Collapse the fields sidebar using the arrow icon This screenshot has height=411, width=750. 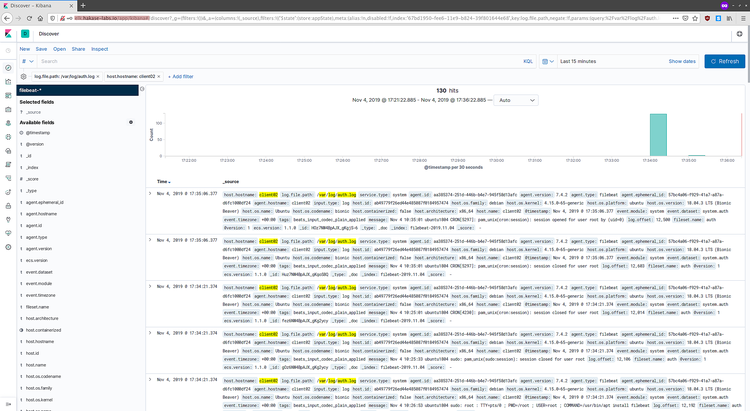tap(142, 89)
